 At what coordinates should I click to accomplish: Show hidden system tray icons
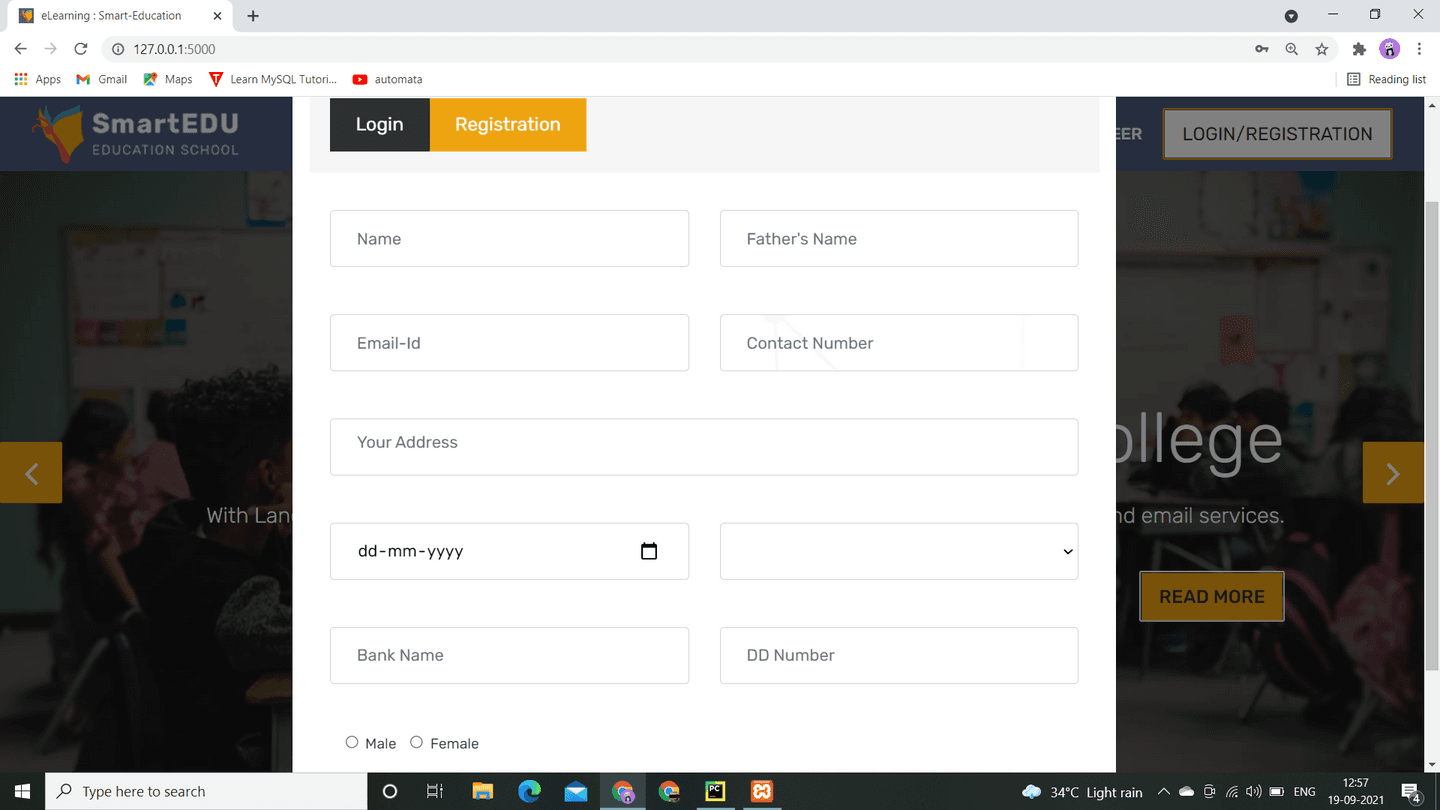[x=1163, y=792]
